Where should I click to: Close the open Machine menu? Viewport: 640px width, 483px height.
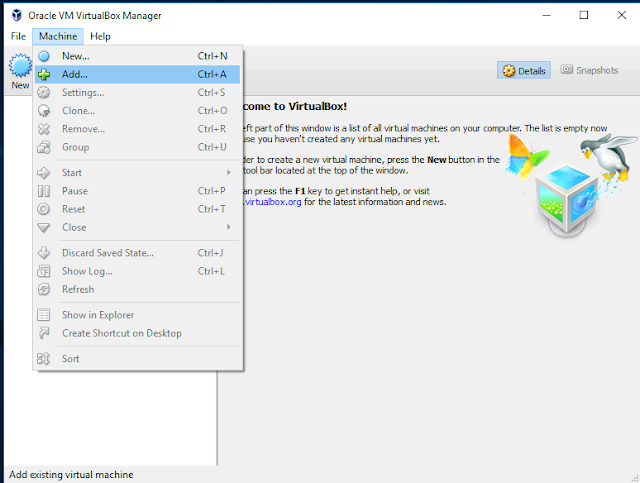58,36
